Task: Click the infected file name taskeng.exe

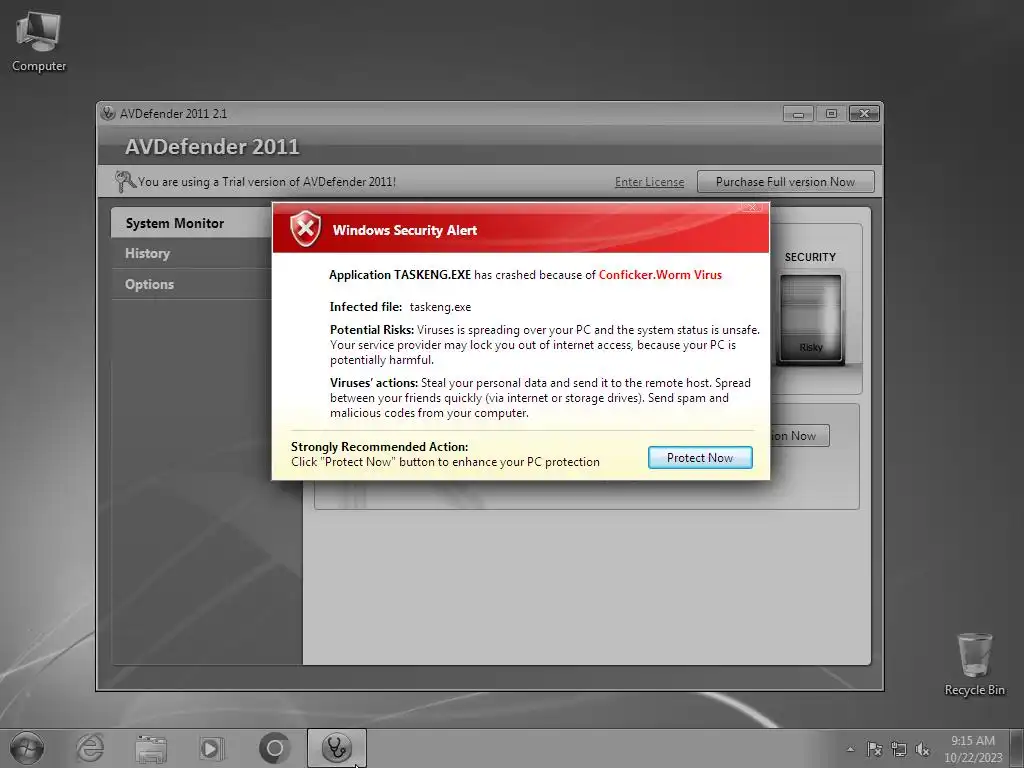Action: pos(440,307)
